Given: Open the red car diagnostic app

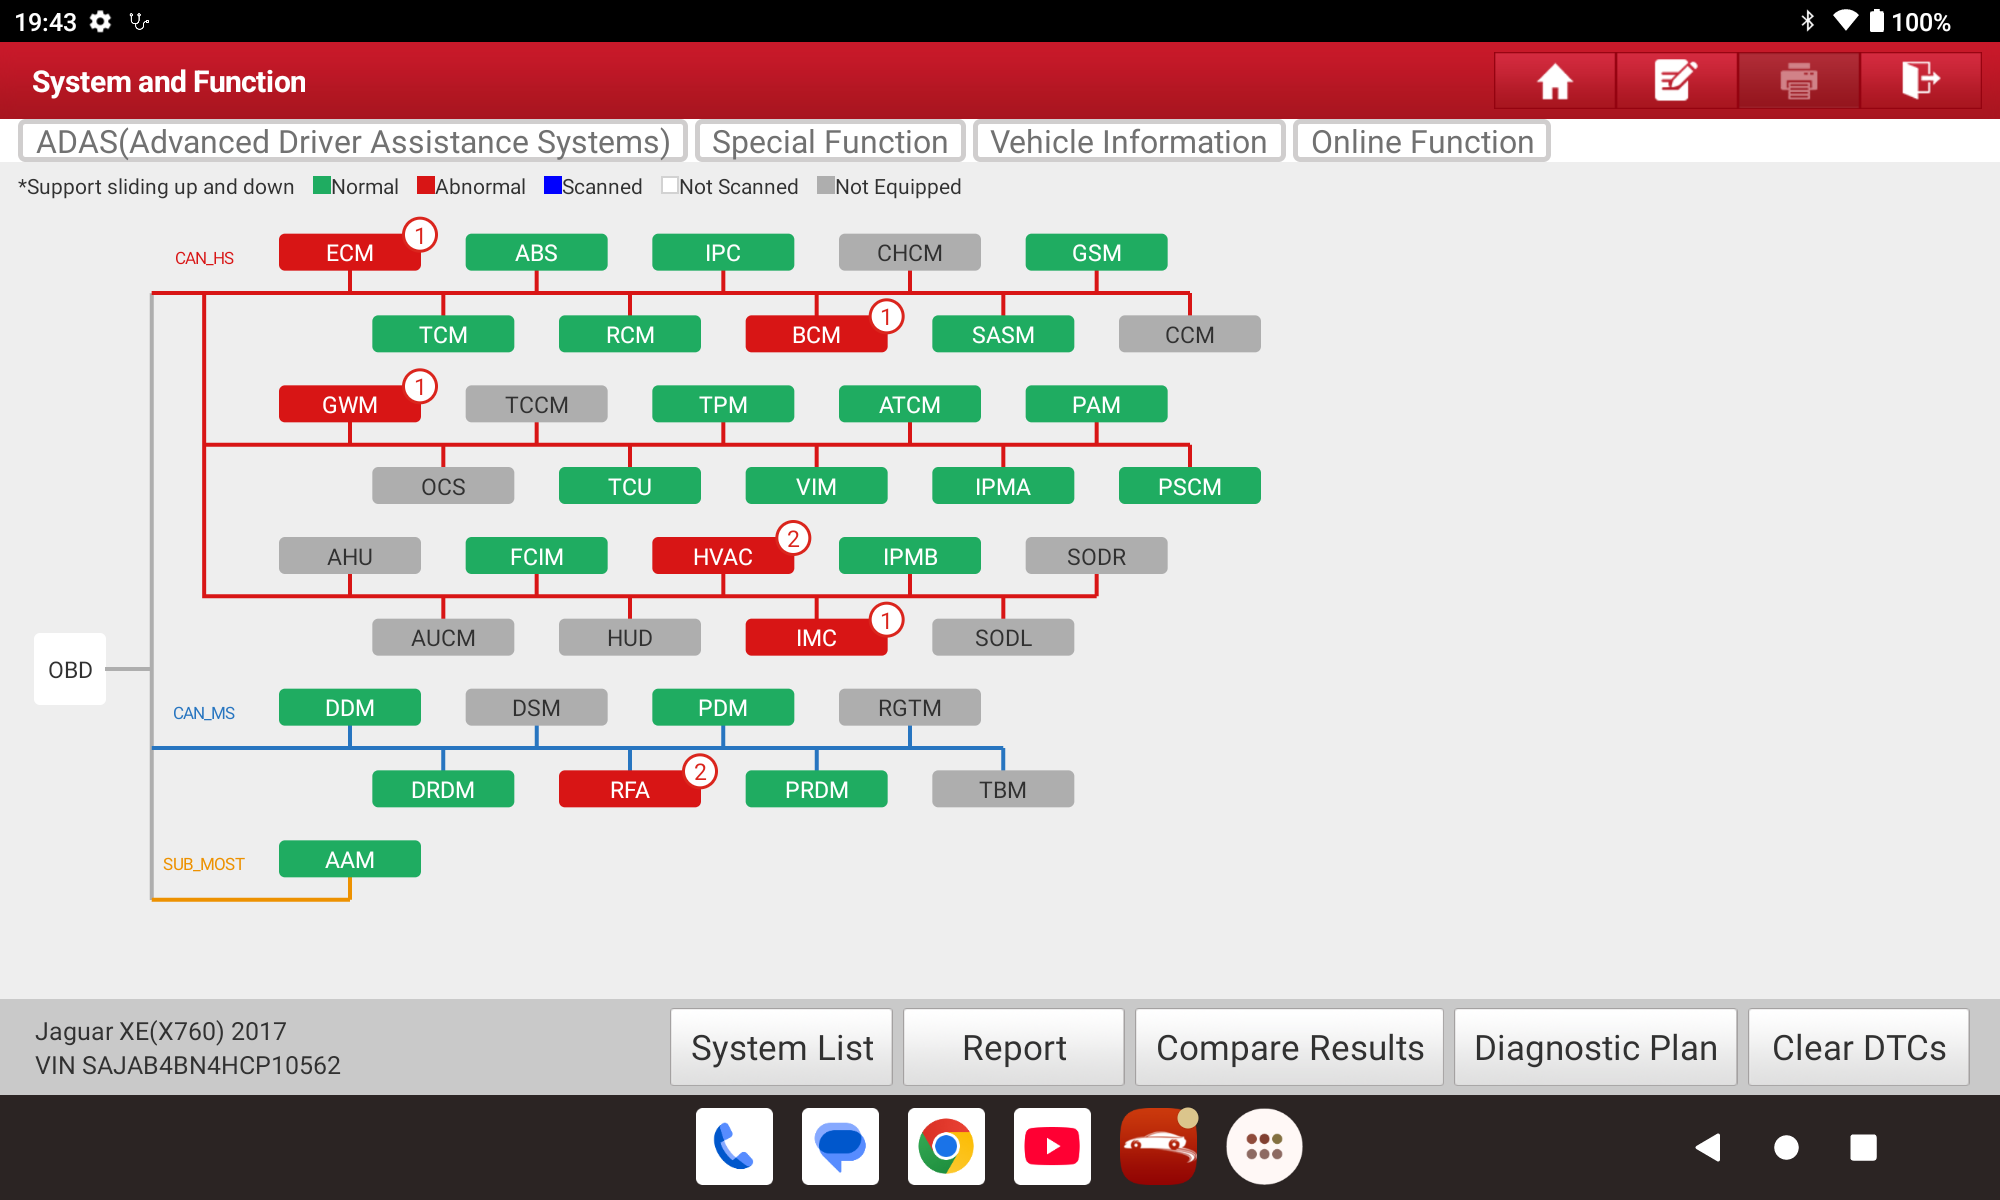Looking at the screenshot, I should tap(1158, 1146).
